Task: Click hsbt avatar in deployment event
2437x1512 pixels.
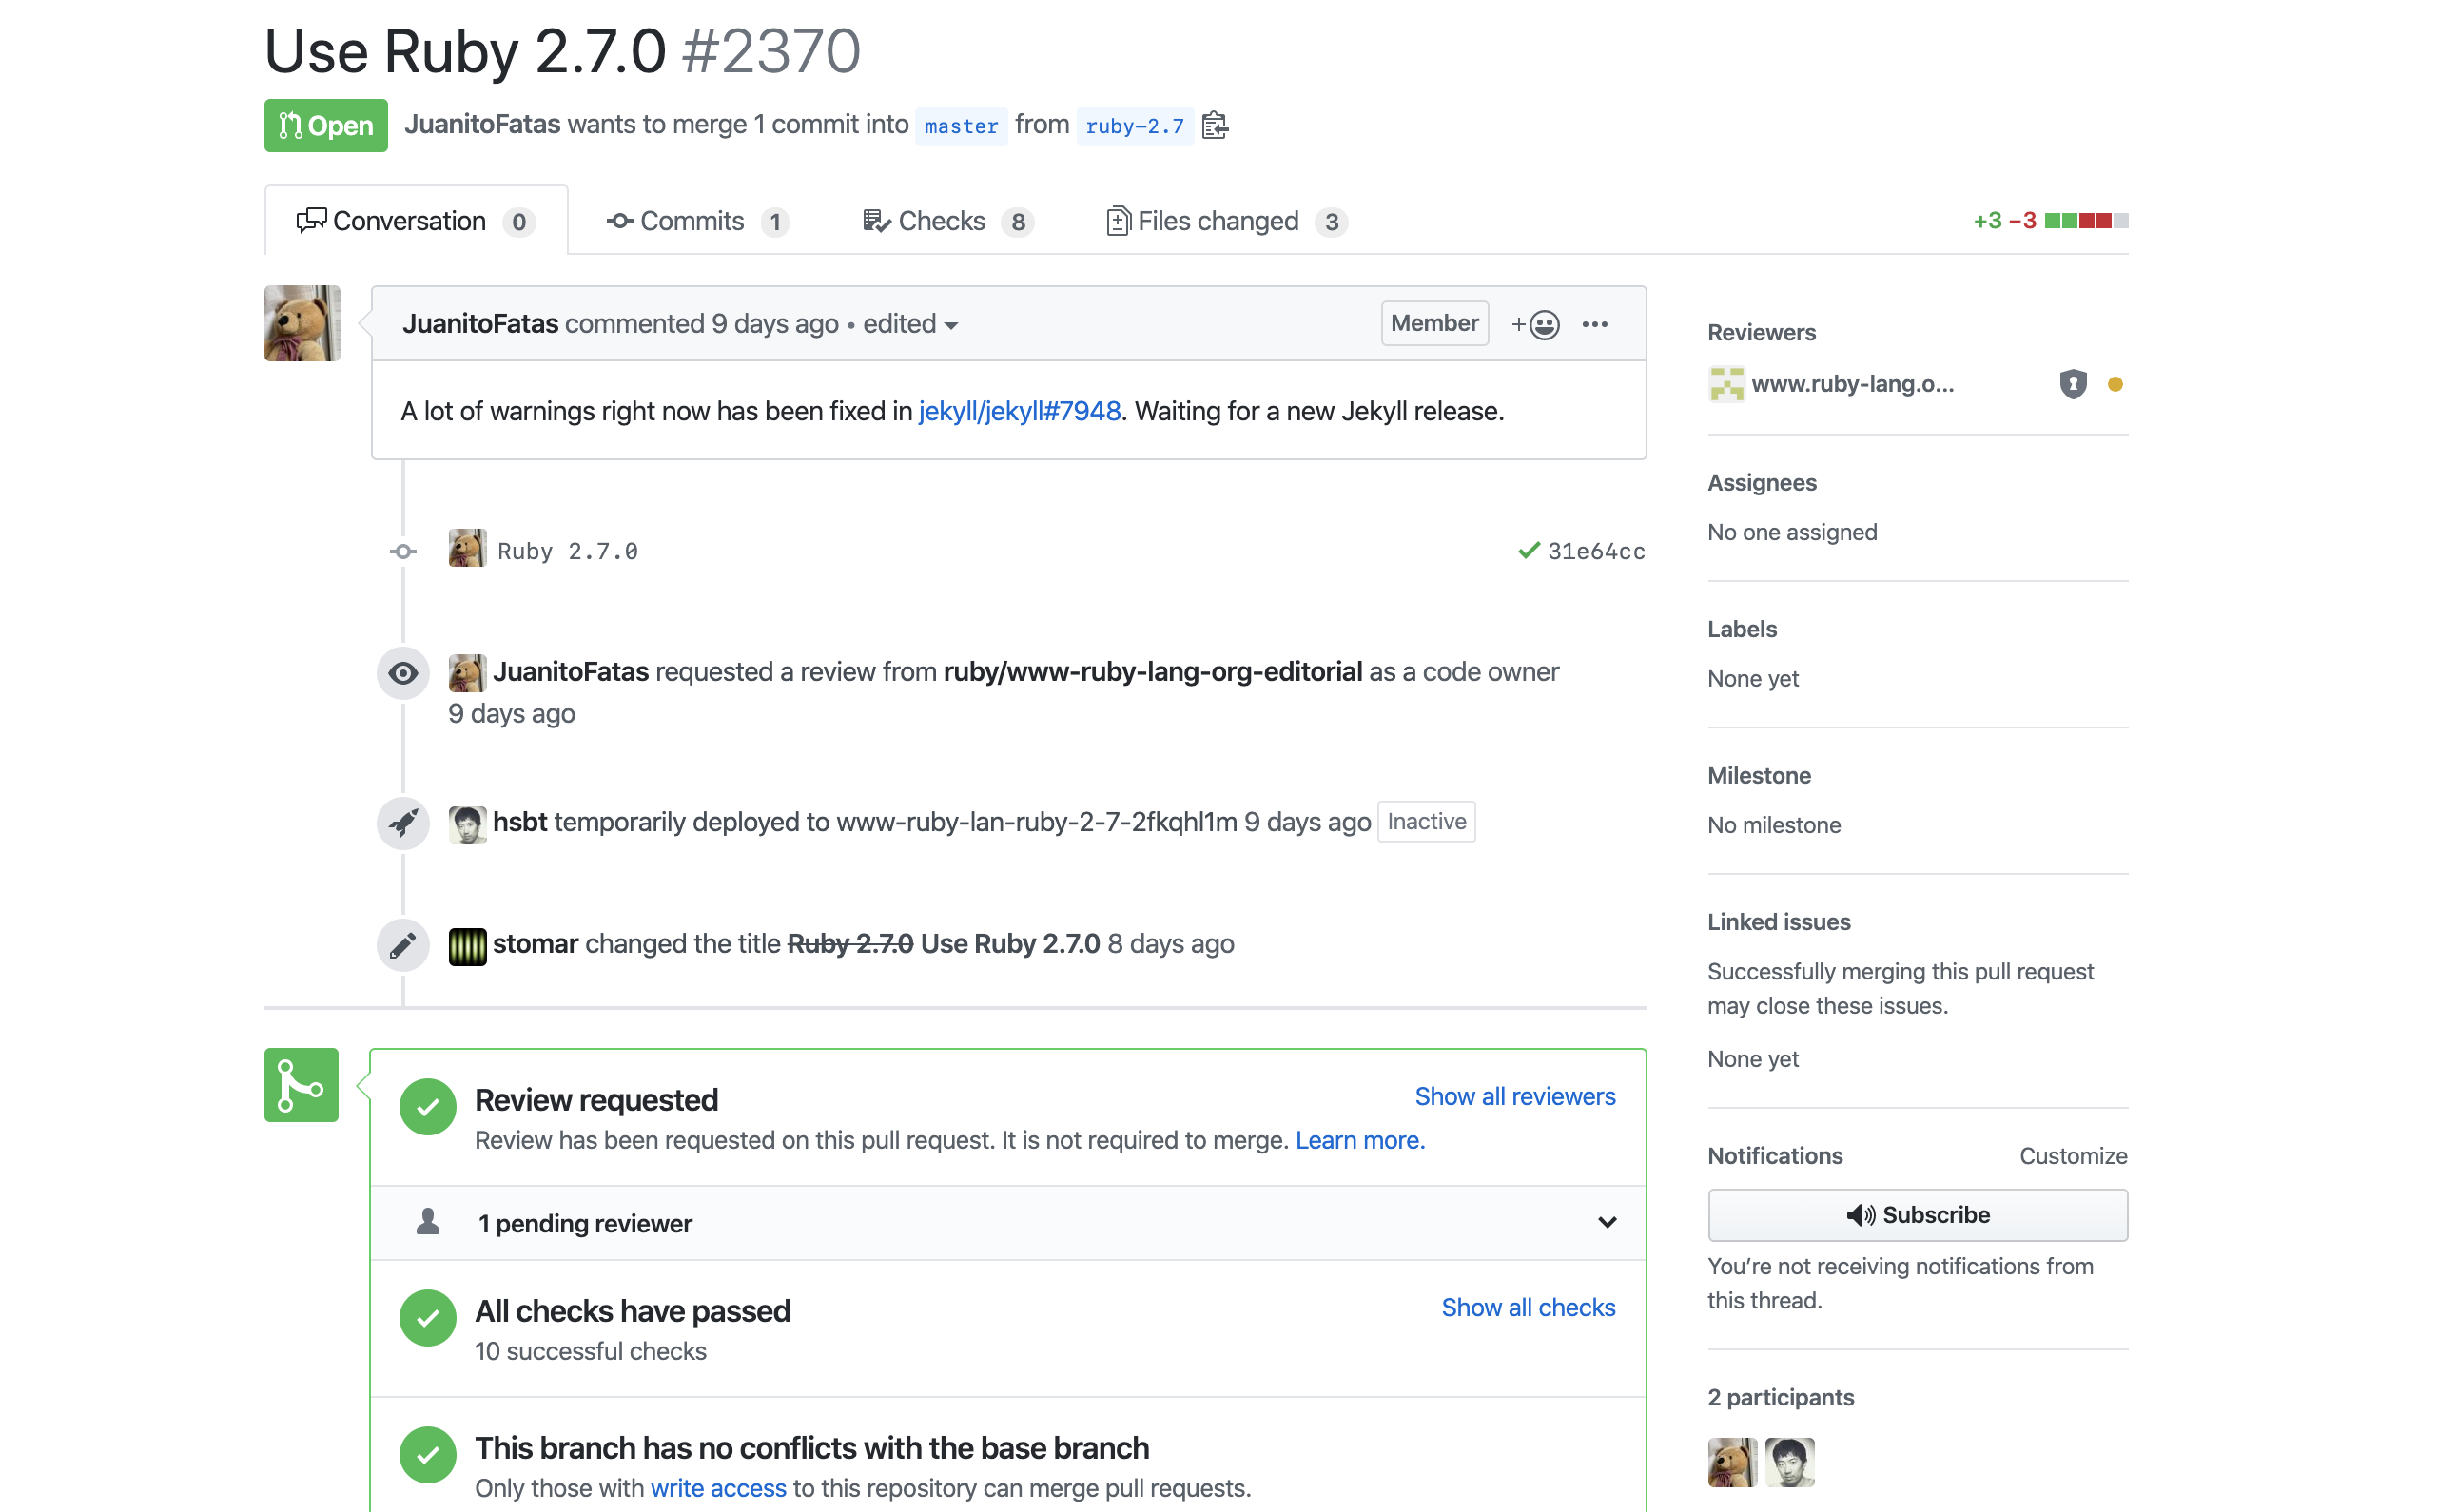Action: tap(467, 824)
